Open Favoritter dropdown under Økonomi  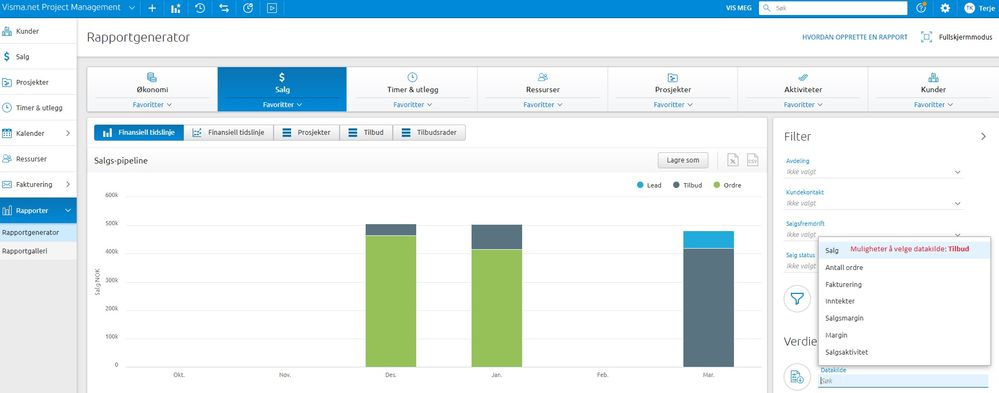point(152,104)
